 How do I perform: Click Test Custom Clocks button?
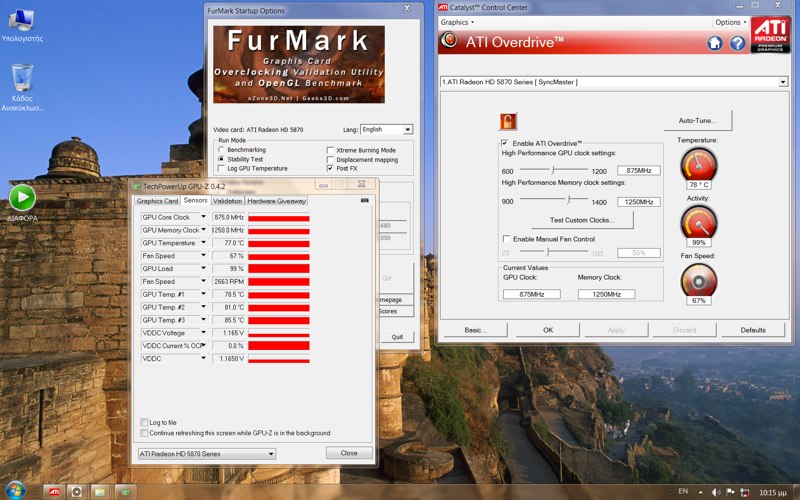pyautogui.click(x=582, y=220)
